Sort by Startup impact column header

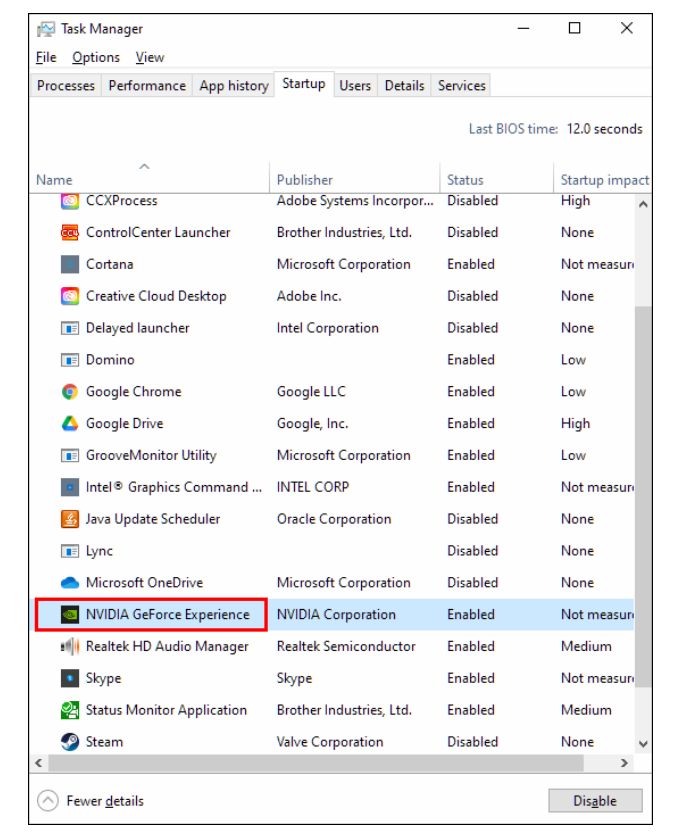[604, 180]
